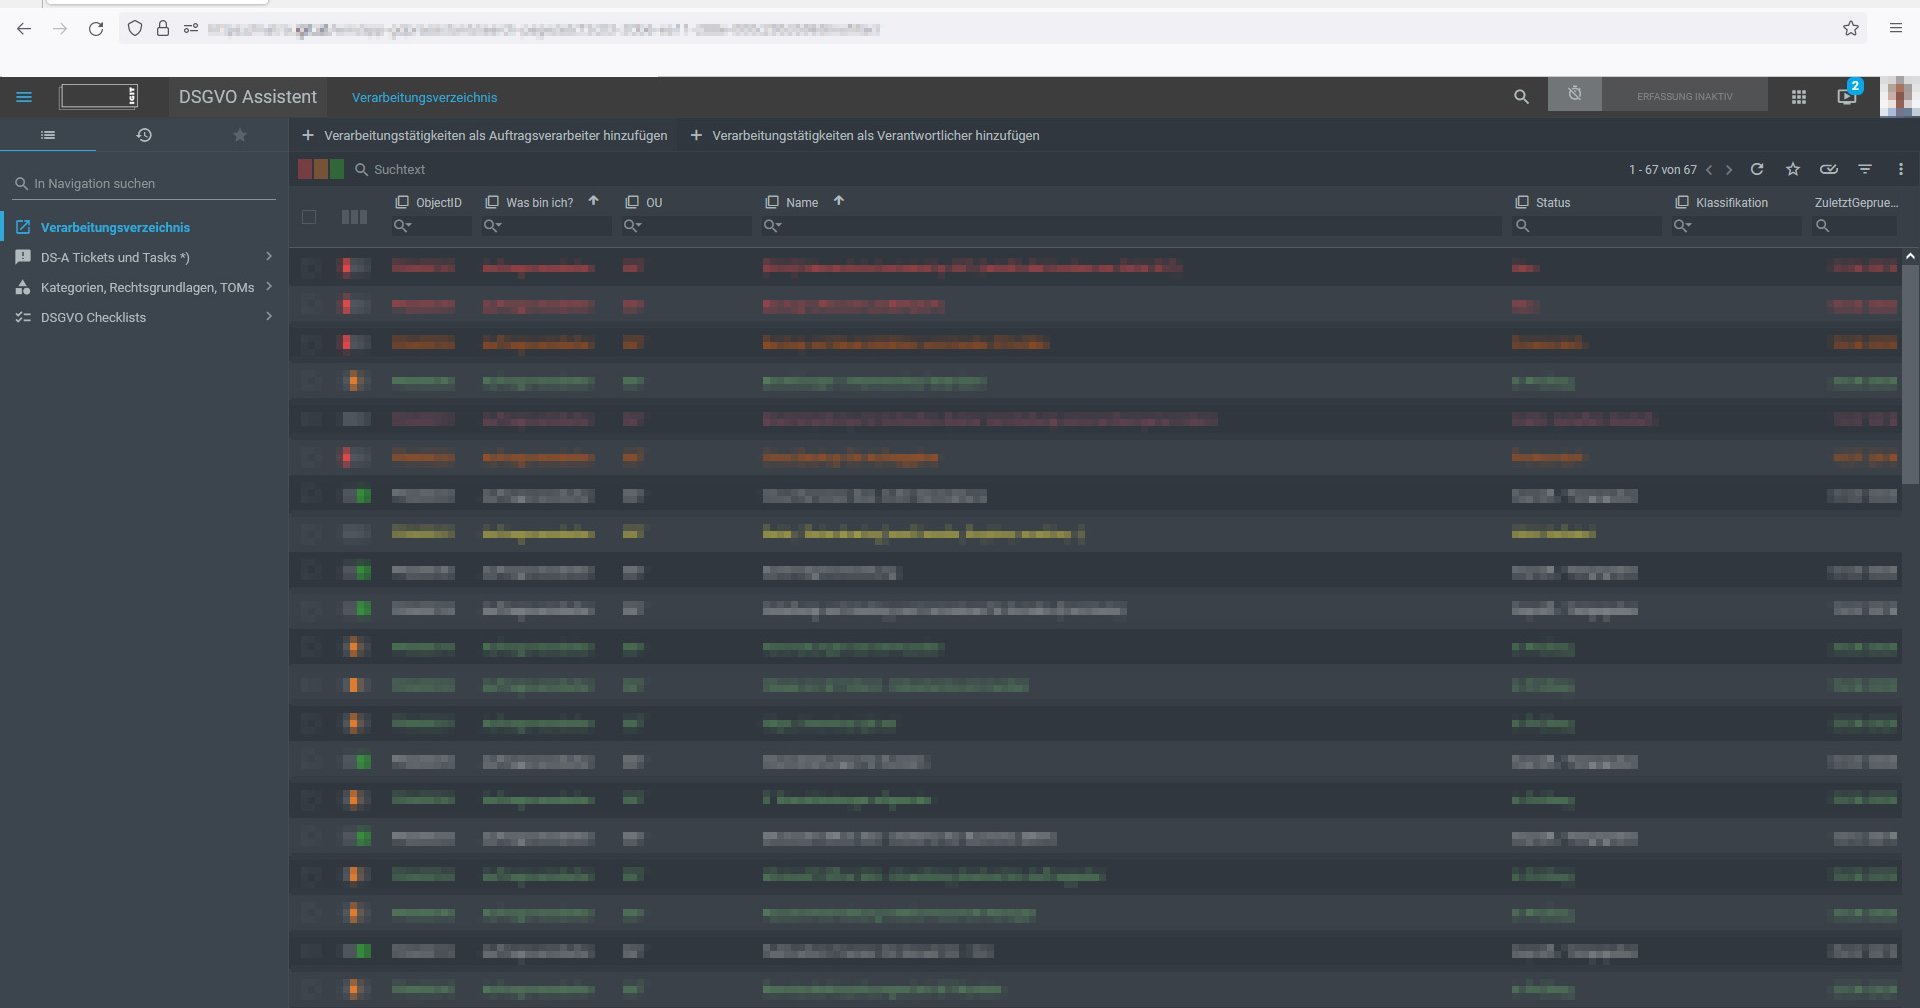This screenshot has width=1920, height=1008.
Task: Open the filter options icon
Action: (1865, 169)
